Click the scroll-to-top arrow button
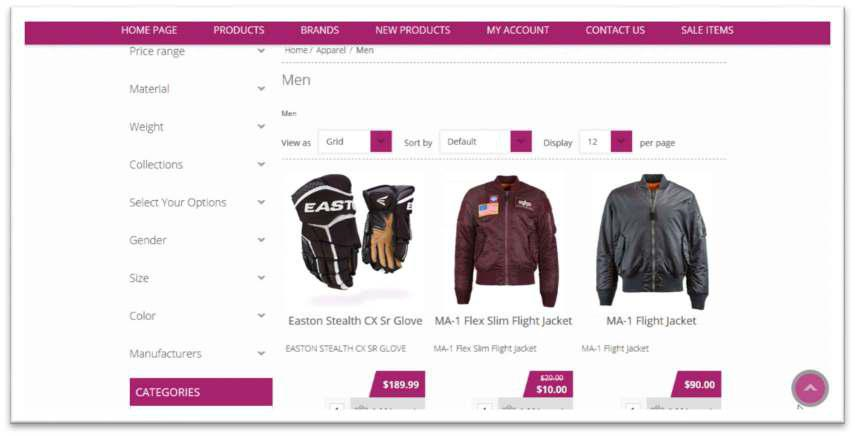 (x=810, y=388)
